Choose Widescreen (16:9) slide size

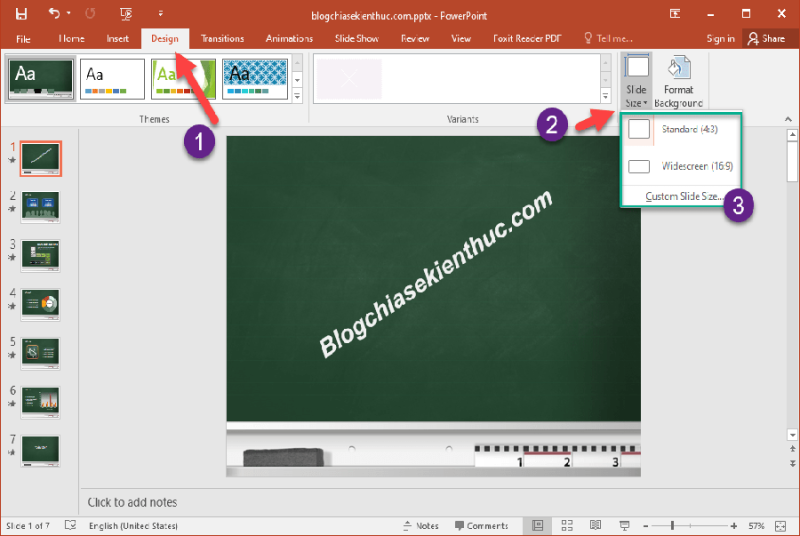pos(681,166)
